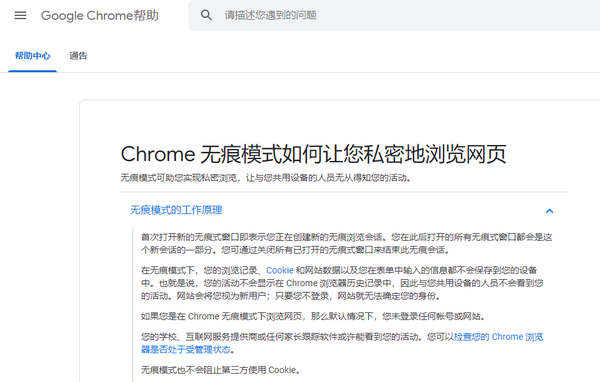Click the paragraph line starting 在无痕模式下
The width and height of the screenshot is (600, 382).
click(339, 270)
